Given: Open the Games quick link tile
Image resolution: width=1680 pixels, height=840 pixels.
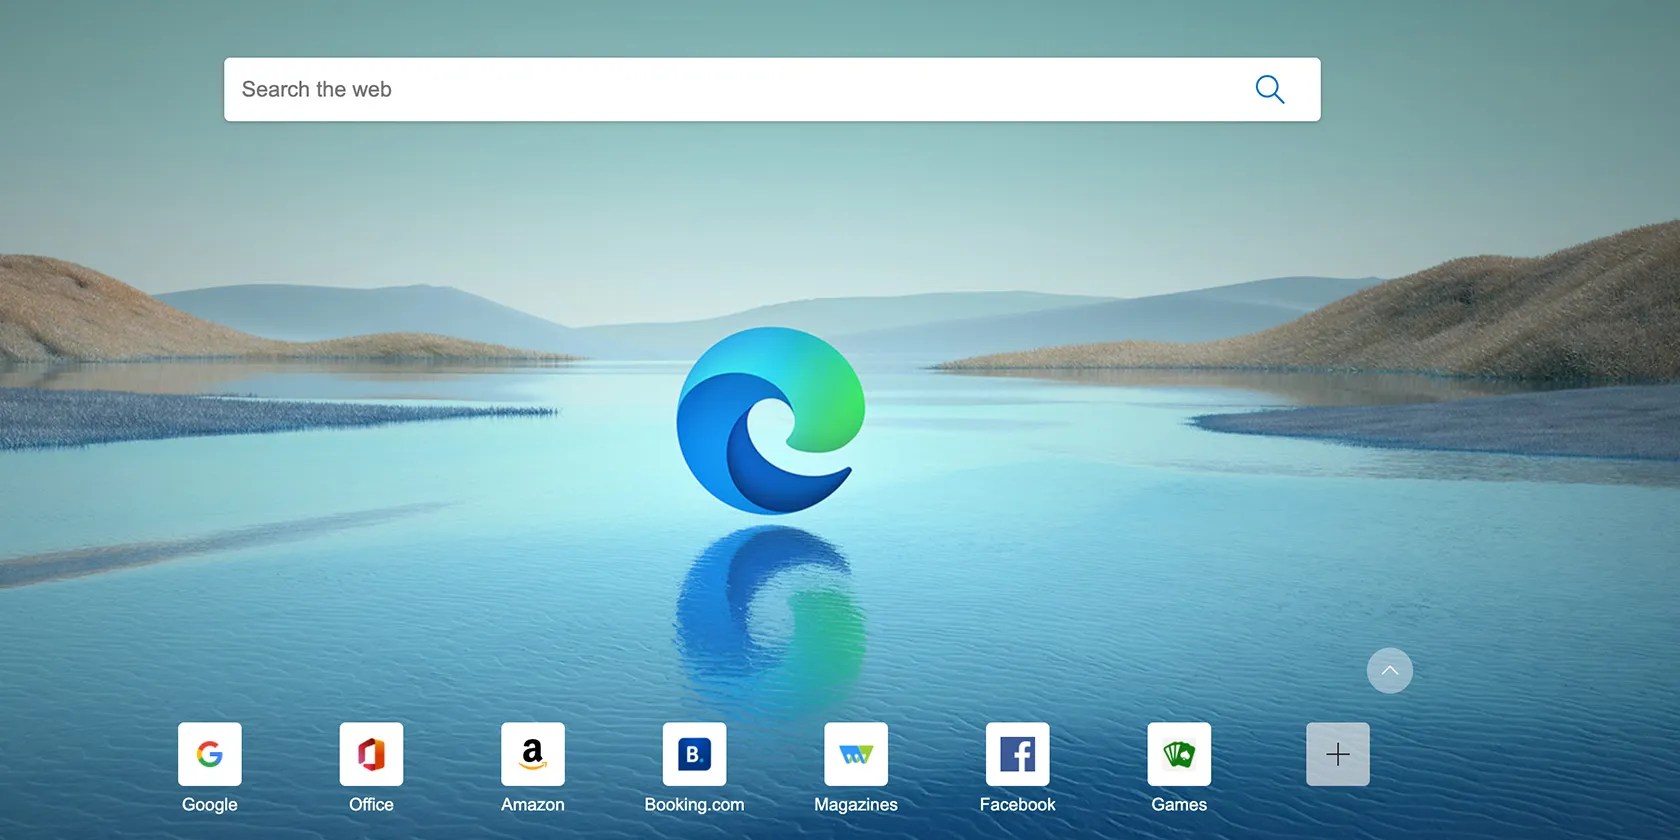Looking at the screenshot, I should 1179,754.
